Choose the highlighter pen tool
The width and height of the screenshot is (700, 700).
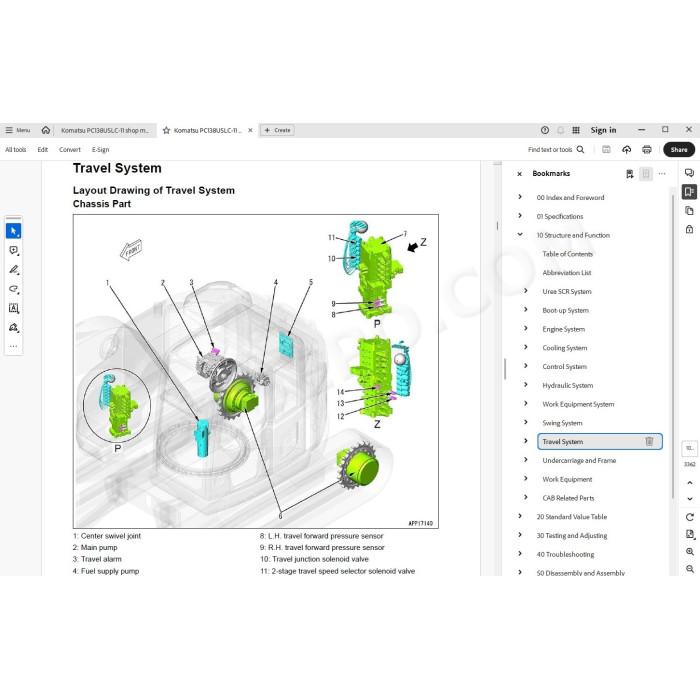[x=13, y=270]
